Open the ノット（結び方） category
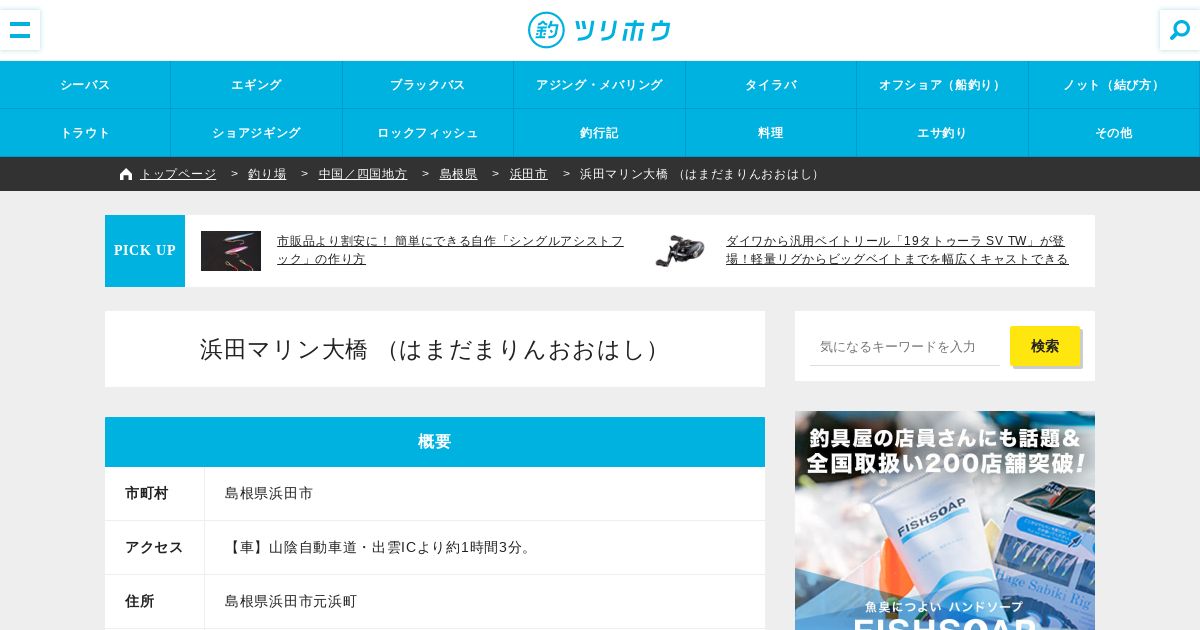This screenshot has width=1200, height=630. pyautogui.click(x=1114, y=85)
